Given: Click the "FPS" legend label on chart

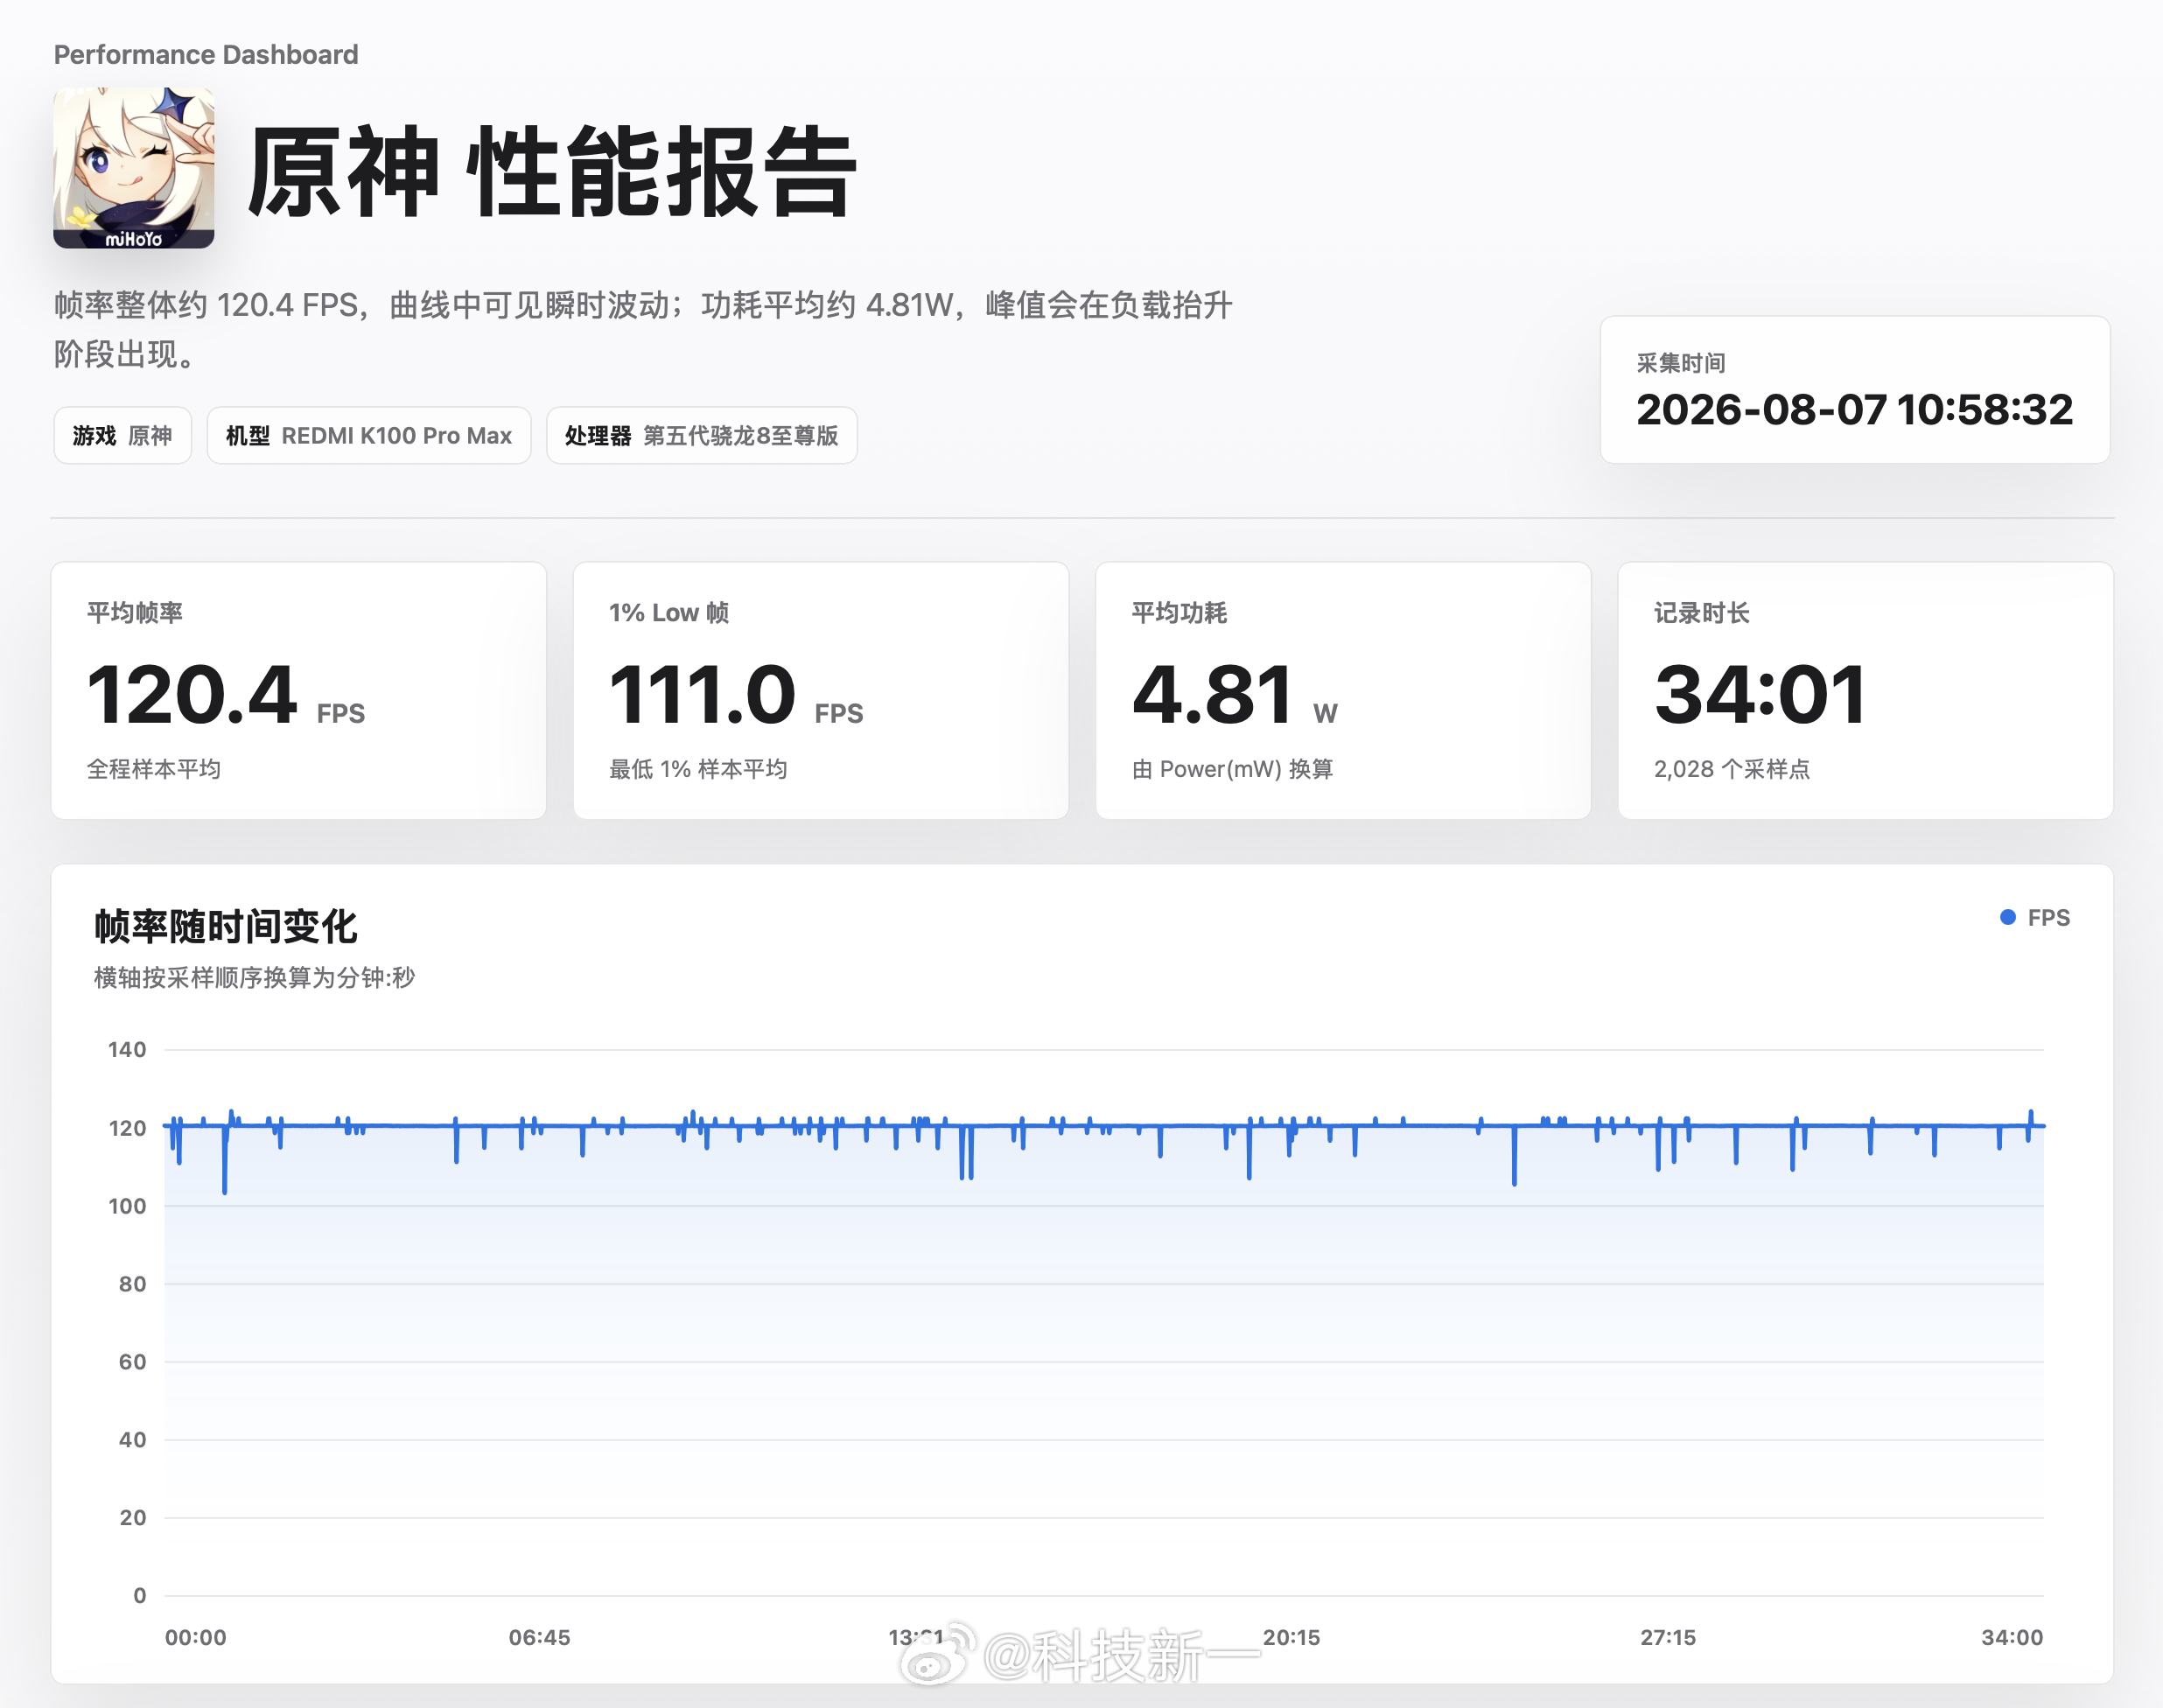Looking at the screenshot, I should point(2049,918).
